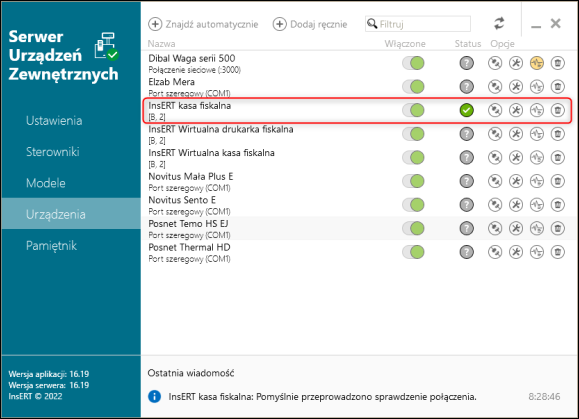Test connection for Dibal Waga serii 500
This screenshot has width=579, height=419.
click(x=495, y=63)
